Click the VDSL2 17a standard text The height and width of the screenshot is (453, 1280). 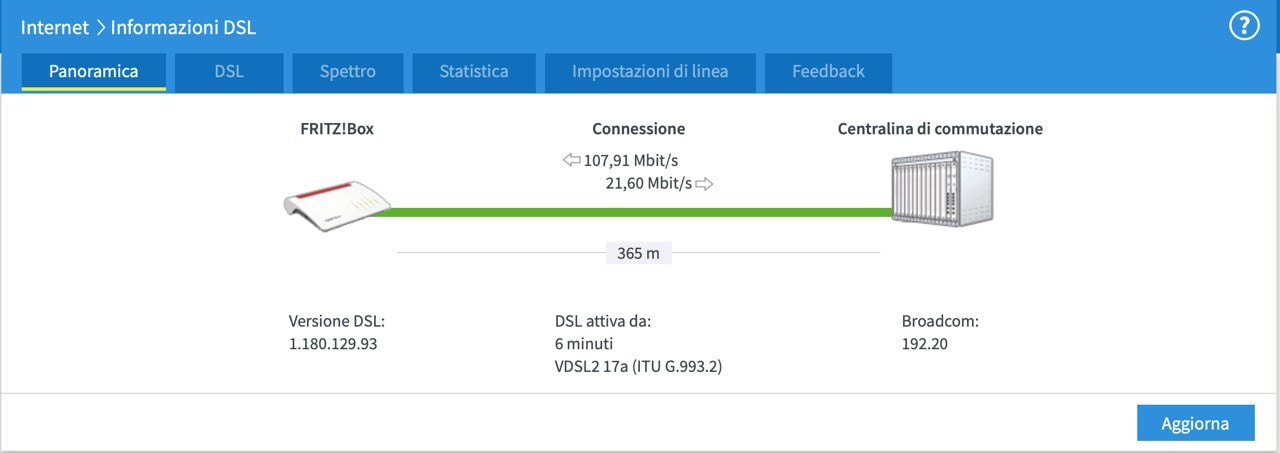638,367
